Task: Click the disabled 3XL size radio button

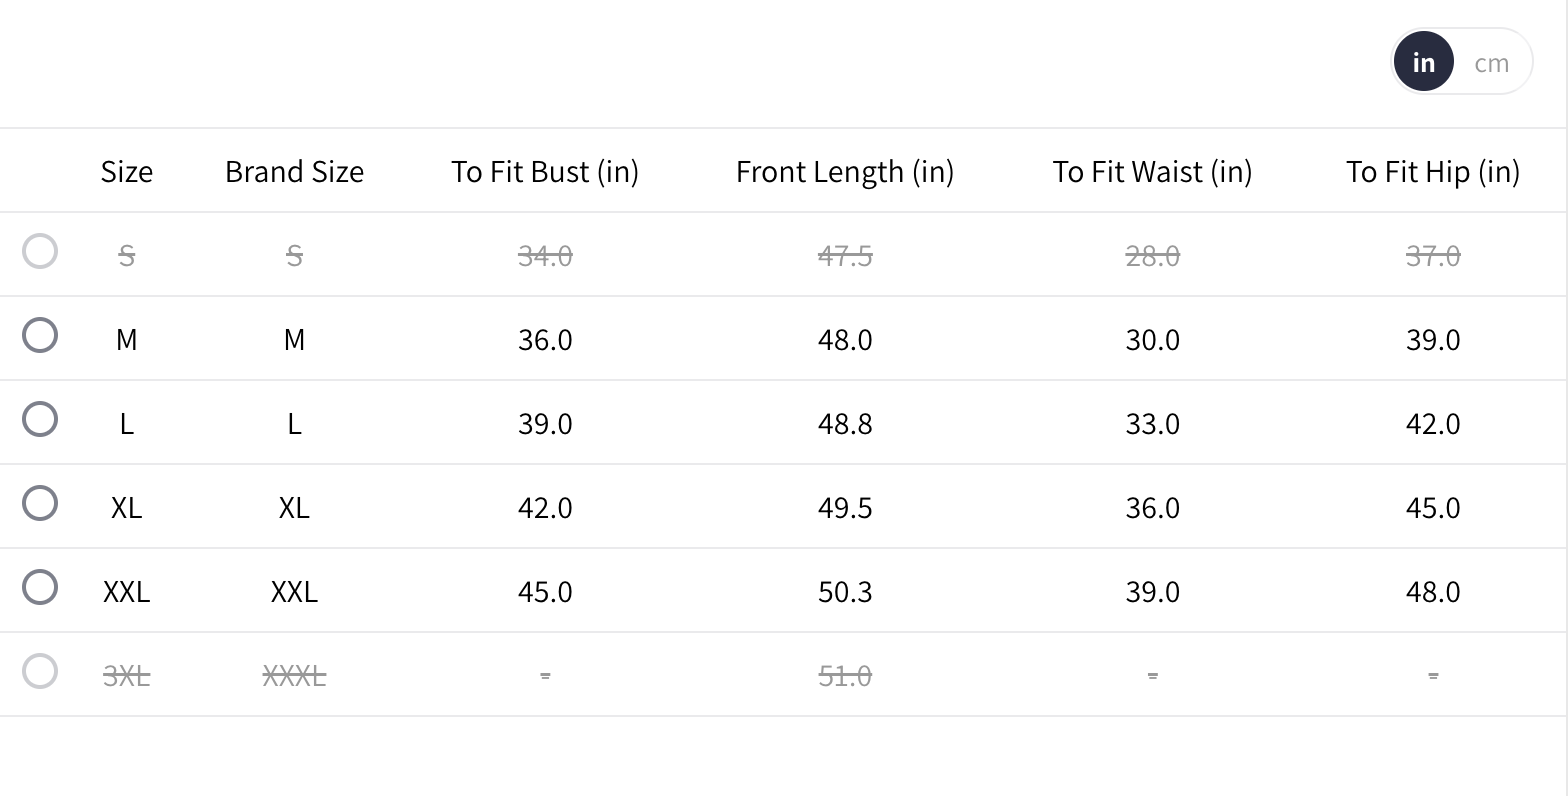Action: click(40, 672)
